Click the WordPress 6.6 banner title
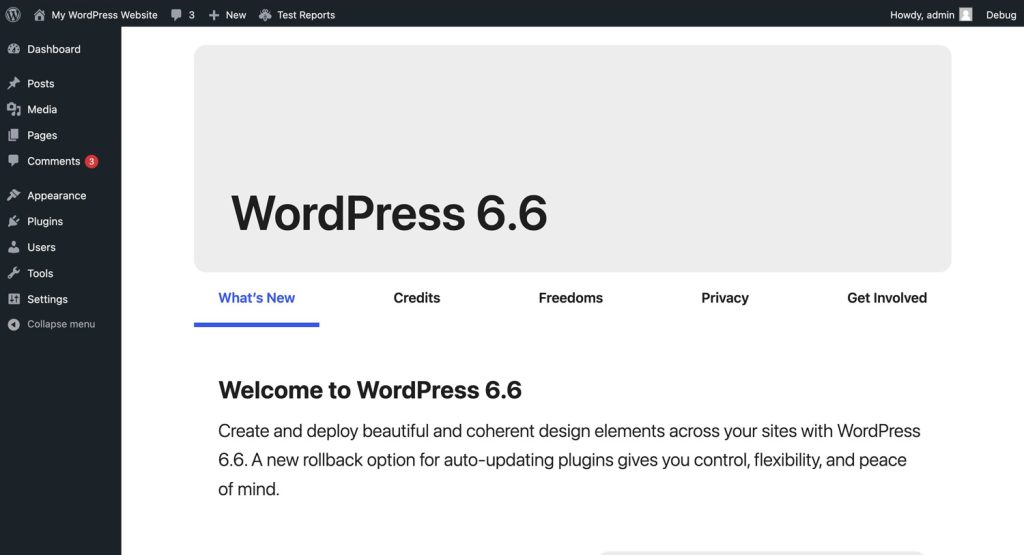The height and width of the screenshot is (555, 1024). (x=389, y=214)
